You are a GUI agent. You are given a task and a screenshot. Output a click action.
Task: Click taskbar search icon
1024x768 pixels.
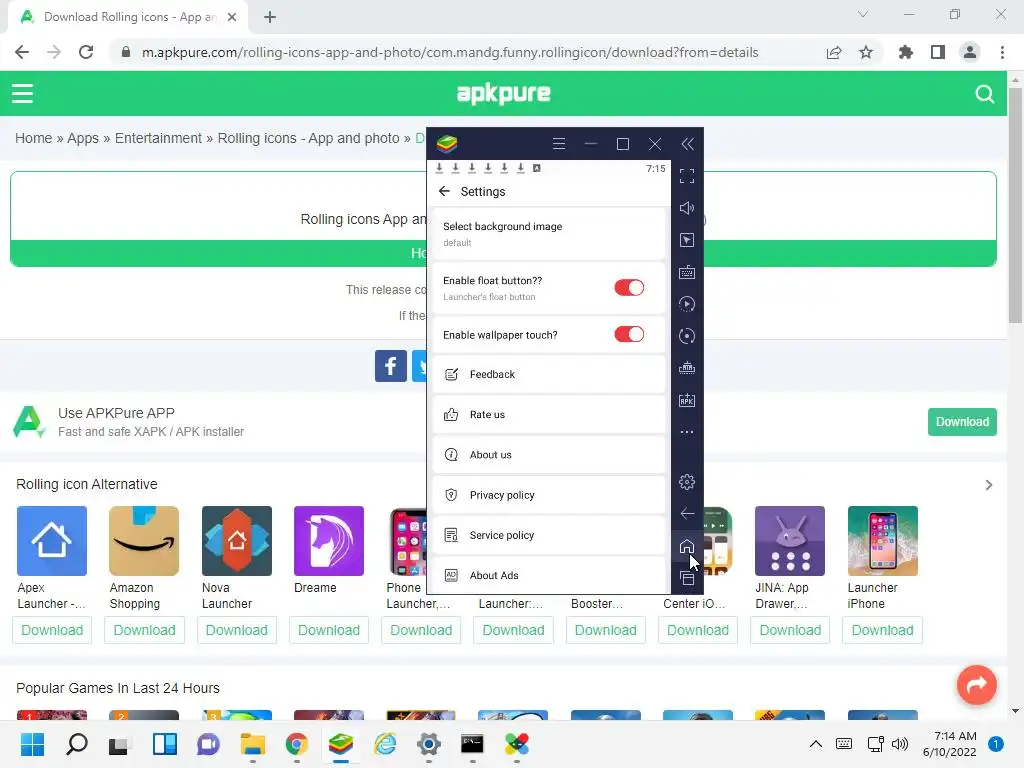[76, 744]
